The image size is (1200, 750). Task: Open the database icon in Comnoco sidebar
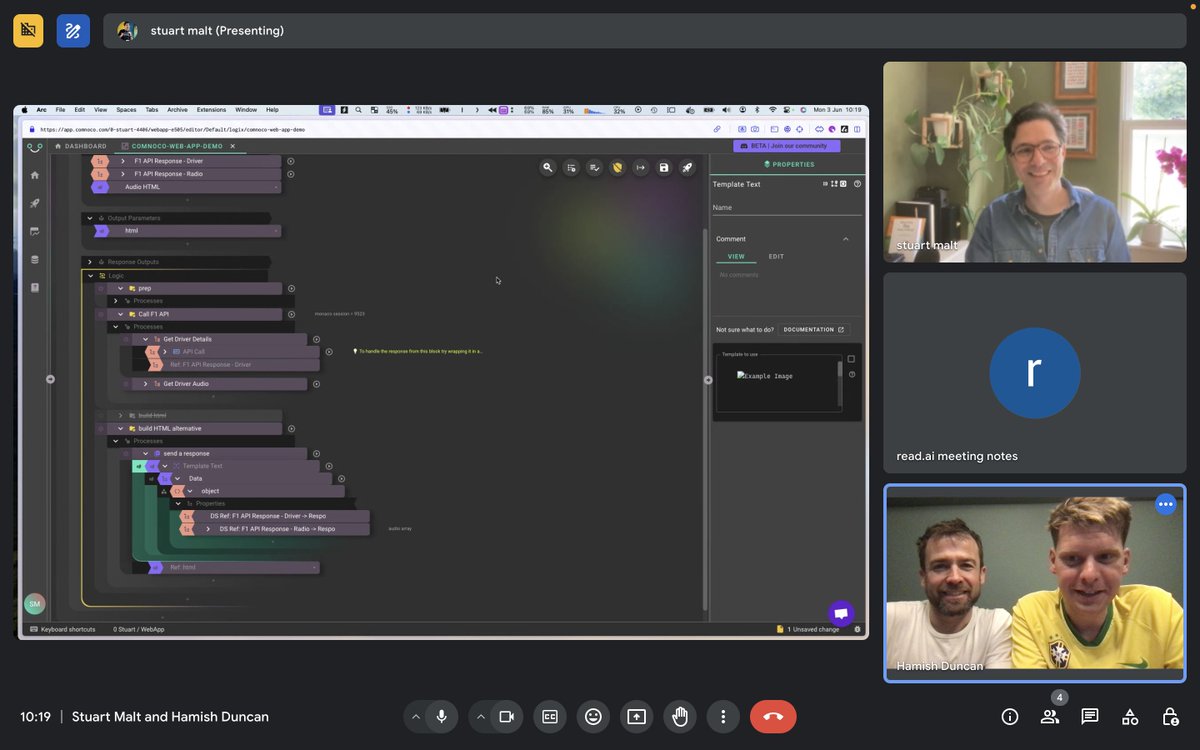[x=35, y=259]
